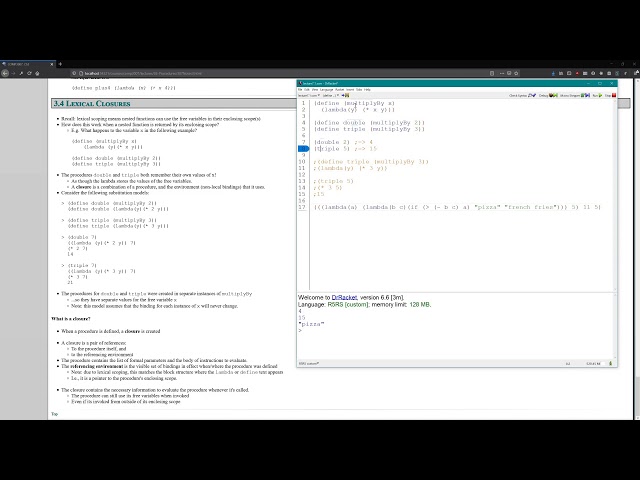
Task: Open the View menu in DrRacket
Action: tap(315, 89)
